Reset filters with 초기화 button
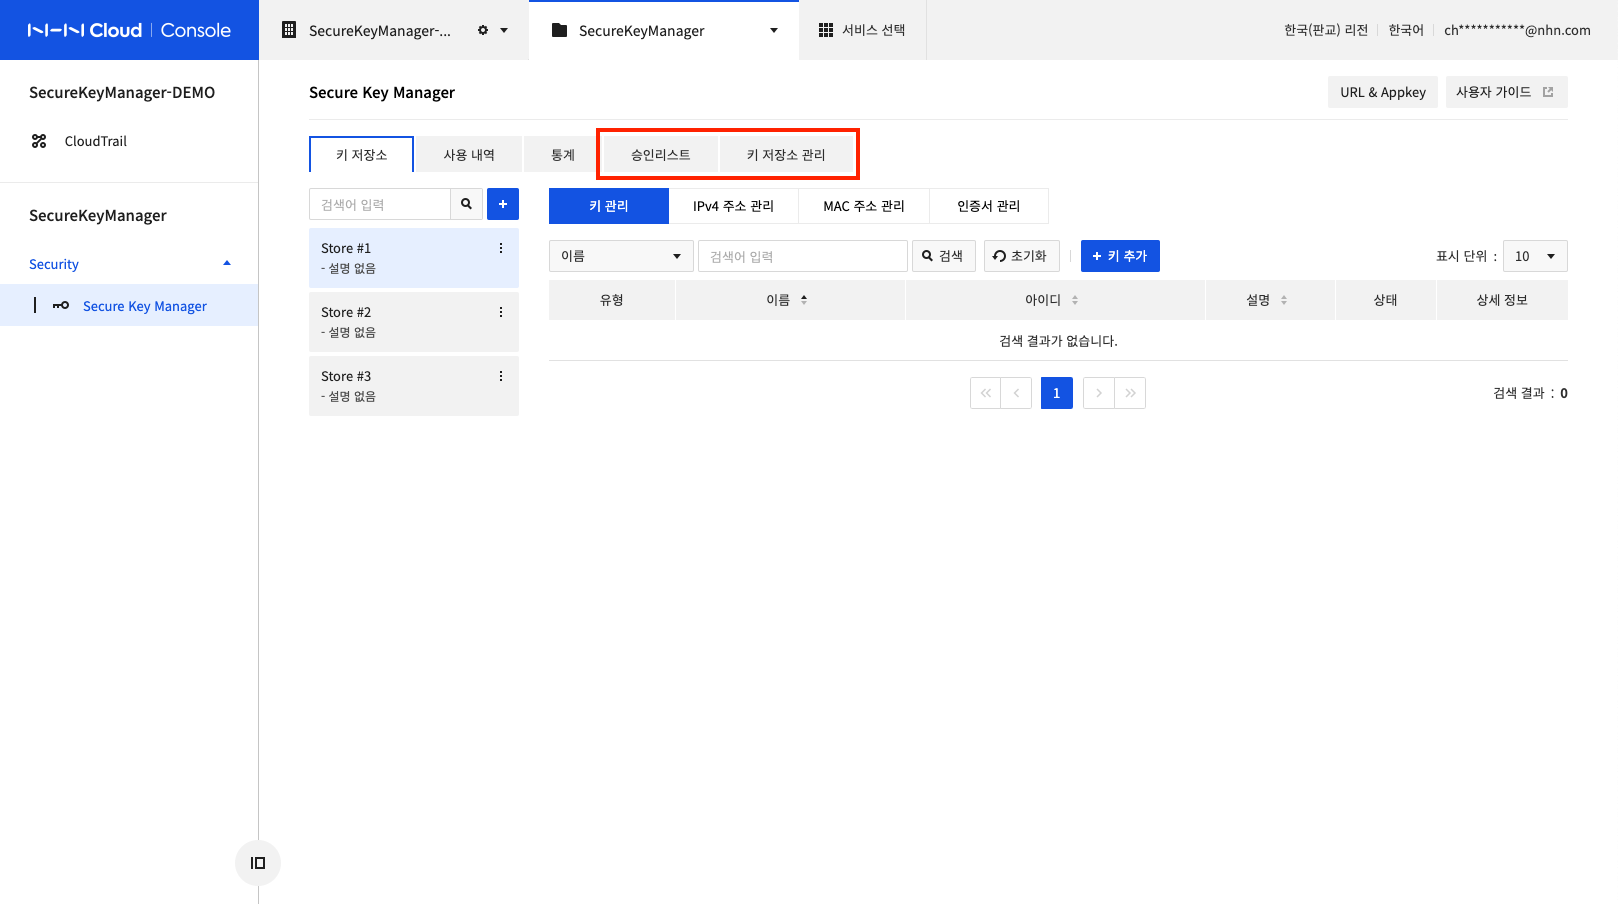The height and width of the screenshot is (904, 1618). (x=1021, y=256)
